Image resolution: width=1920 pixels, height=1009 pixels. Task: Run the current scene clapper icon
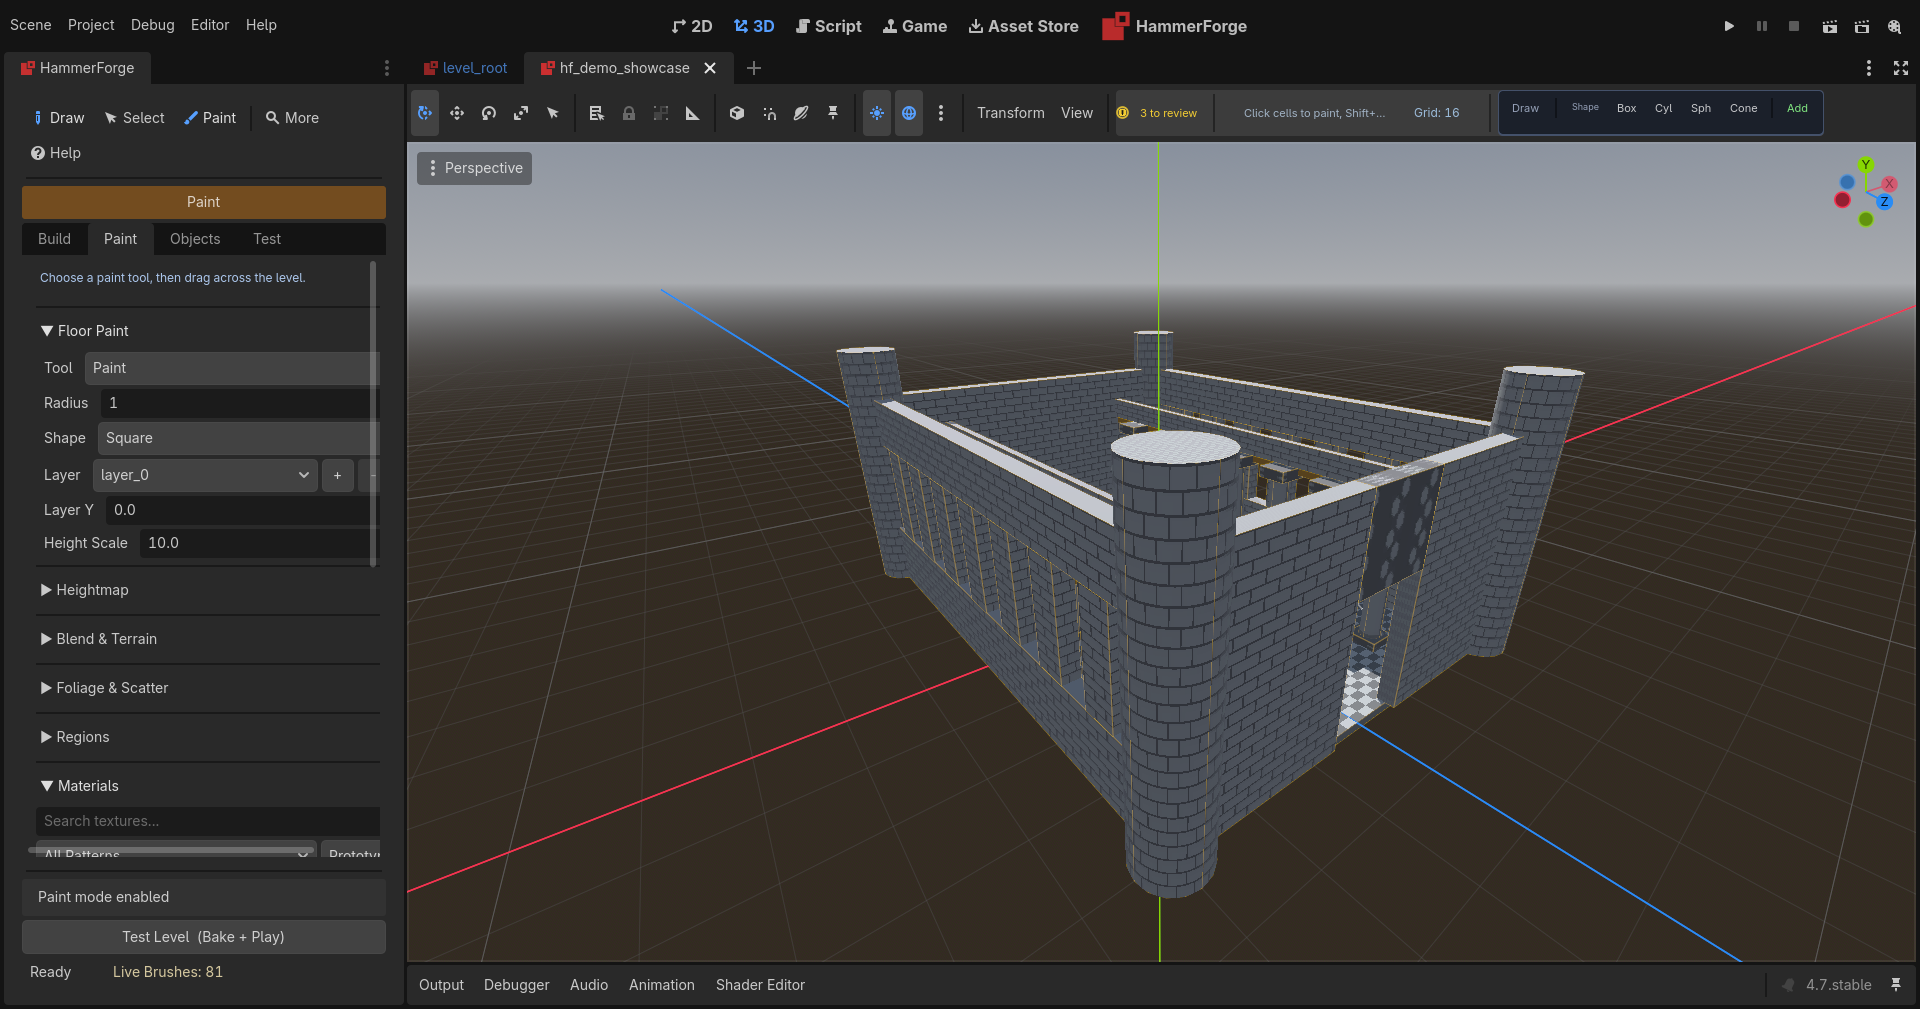(x=1829, y=26)
